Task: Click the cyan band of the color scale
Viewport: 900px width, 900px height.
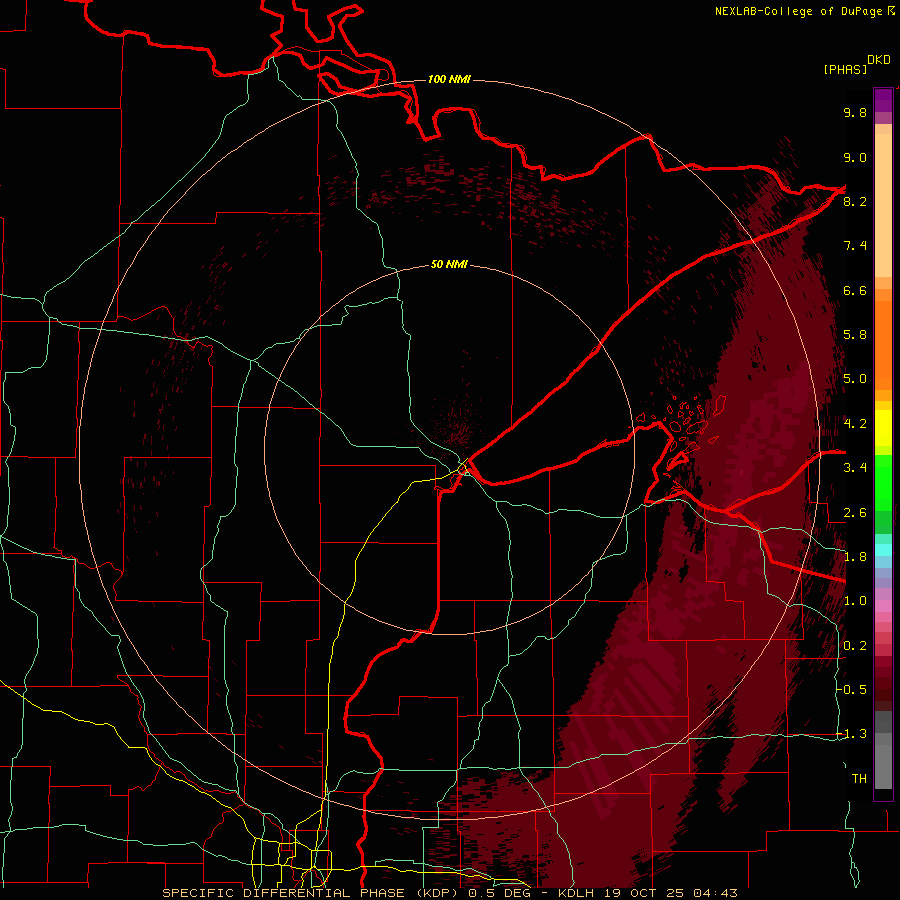Action: pos(883,550)
